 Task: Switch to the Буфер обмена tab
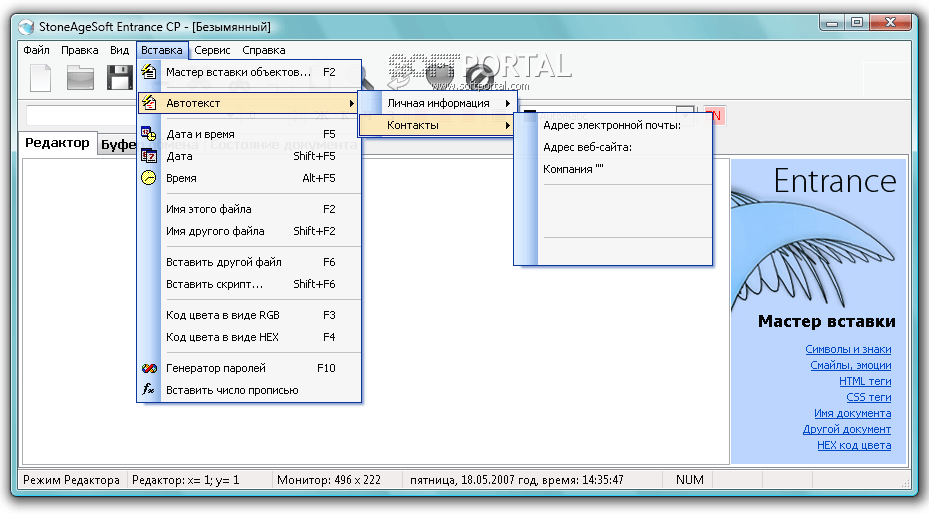click(x=118, y=145)
